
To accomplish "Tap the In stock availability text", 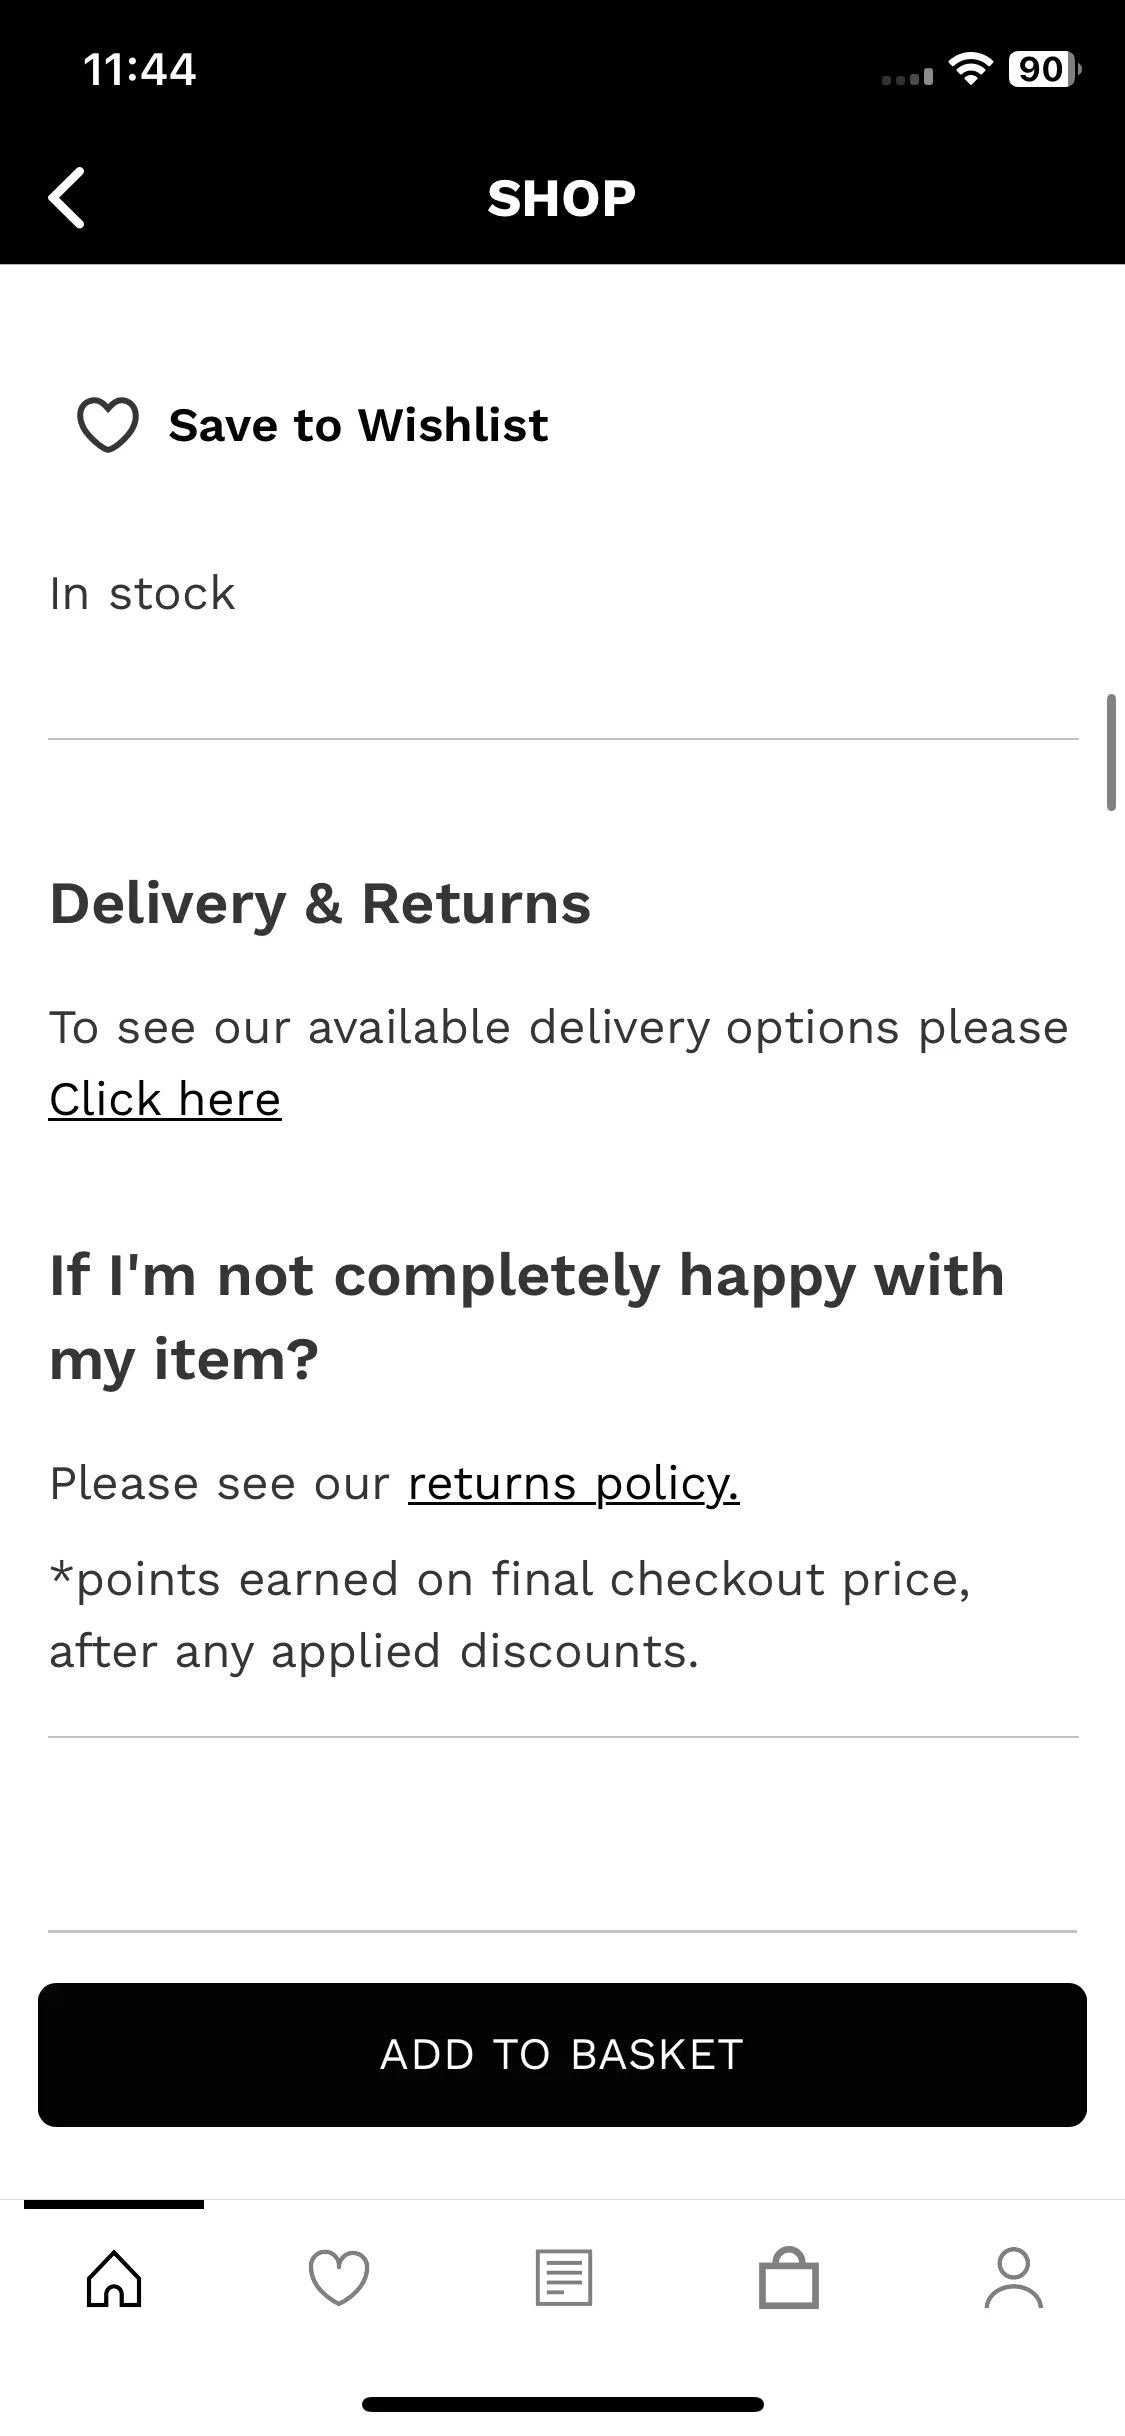I will click(x=142, y=594).
